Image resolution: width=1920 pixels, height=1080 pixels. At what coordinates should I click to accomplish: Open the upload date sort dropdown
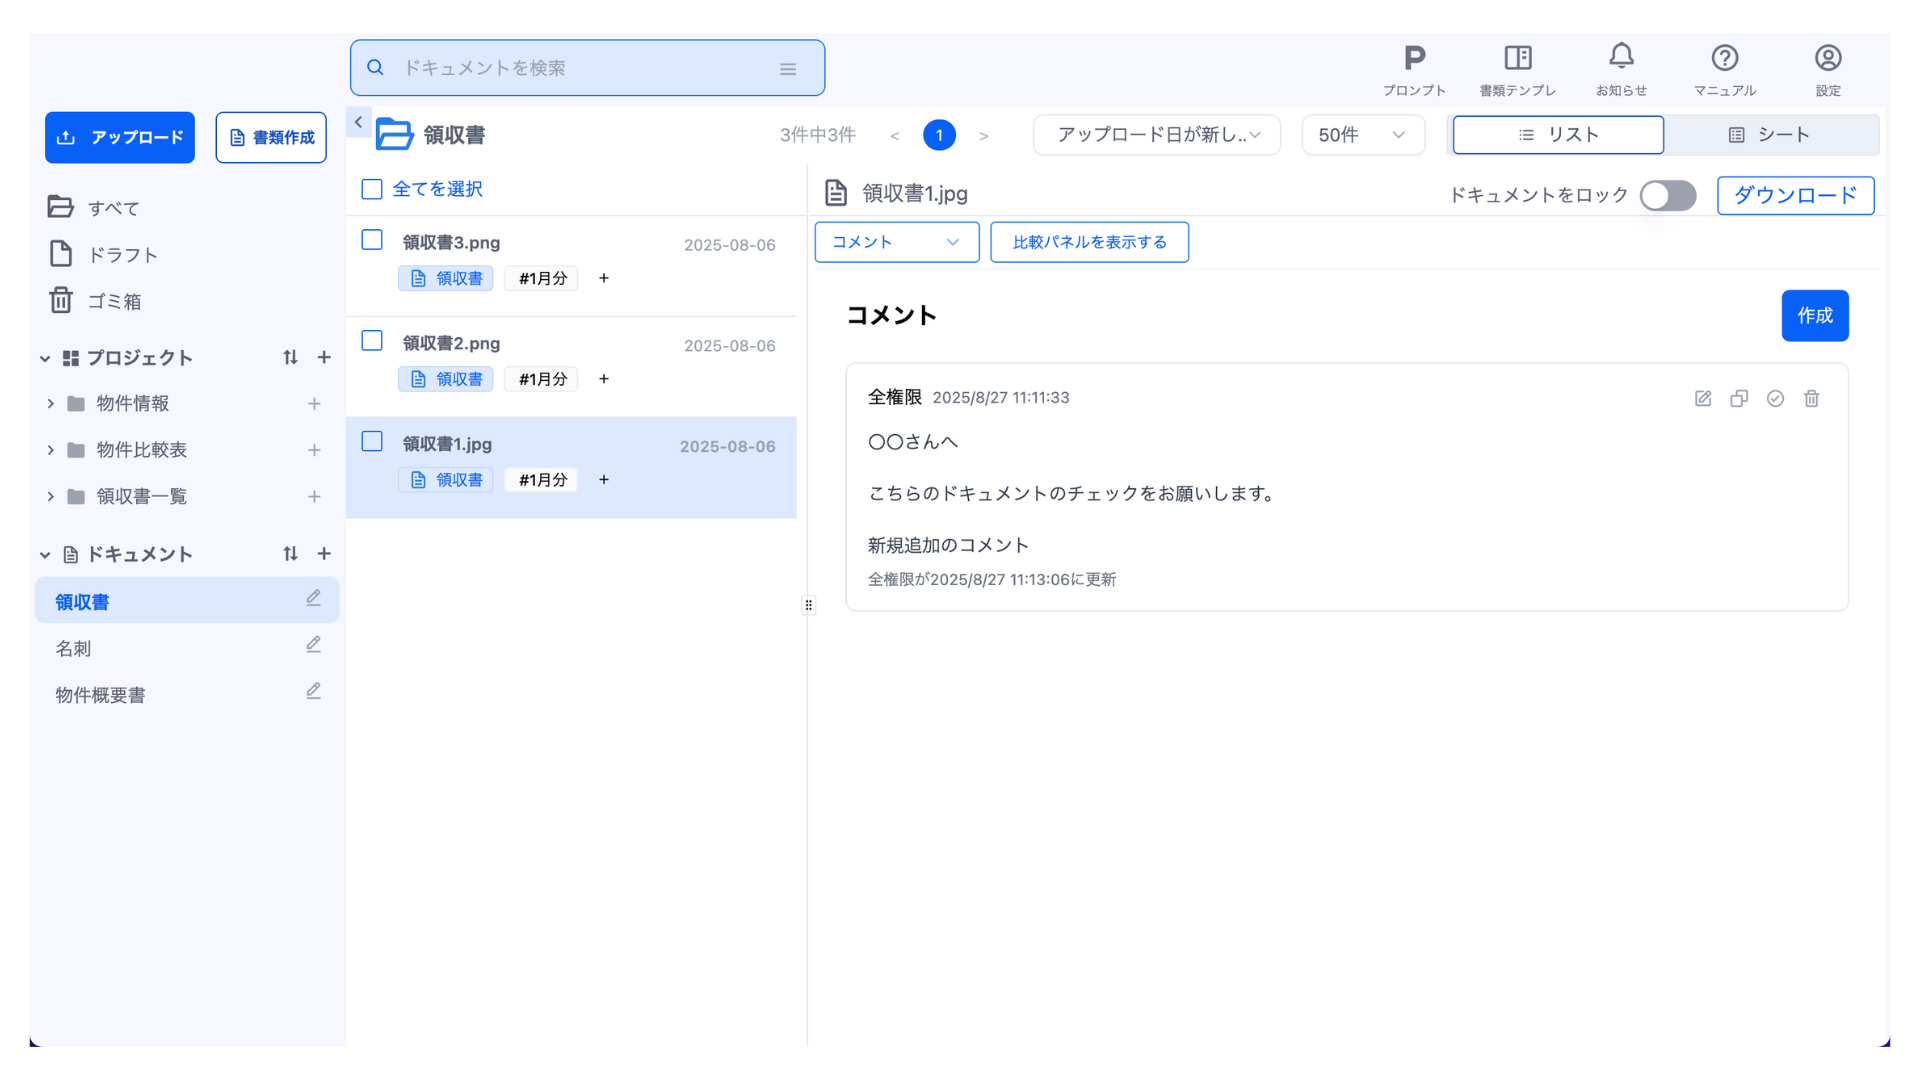(1157, 135)
